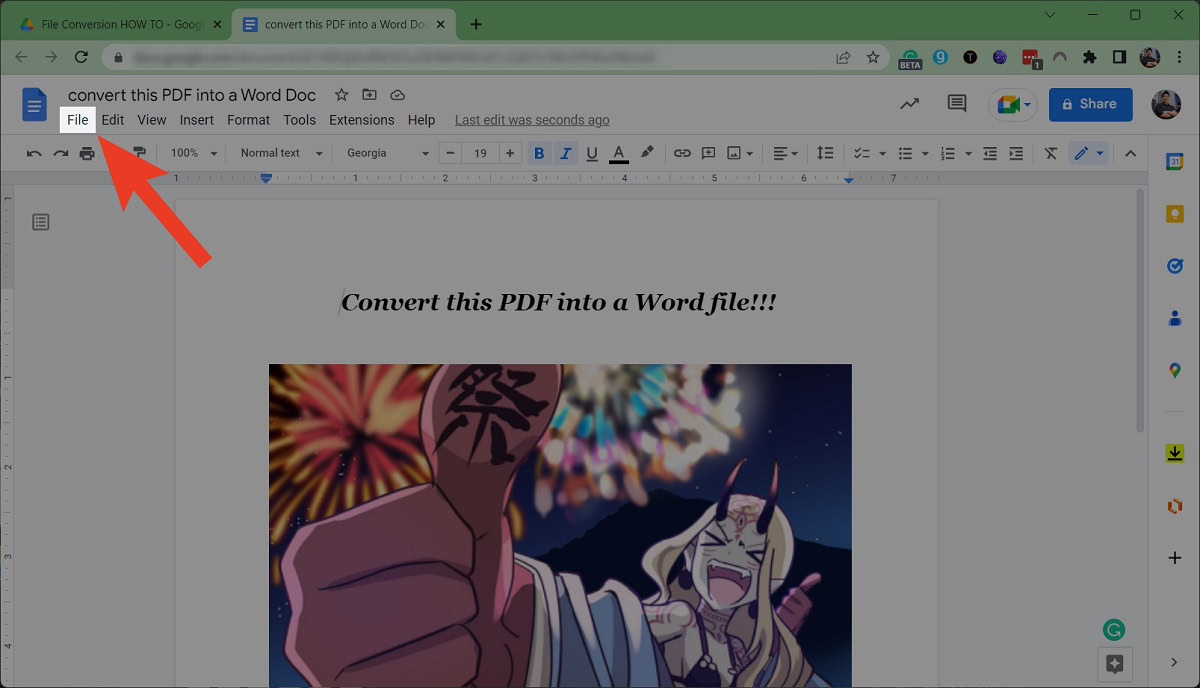The height and width of the screenshot is (688, 1200).
Task: Open the Edit menu
Action: [x=113, y=120]
